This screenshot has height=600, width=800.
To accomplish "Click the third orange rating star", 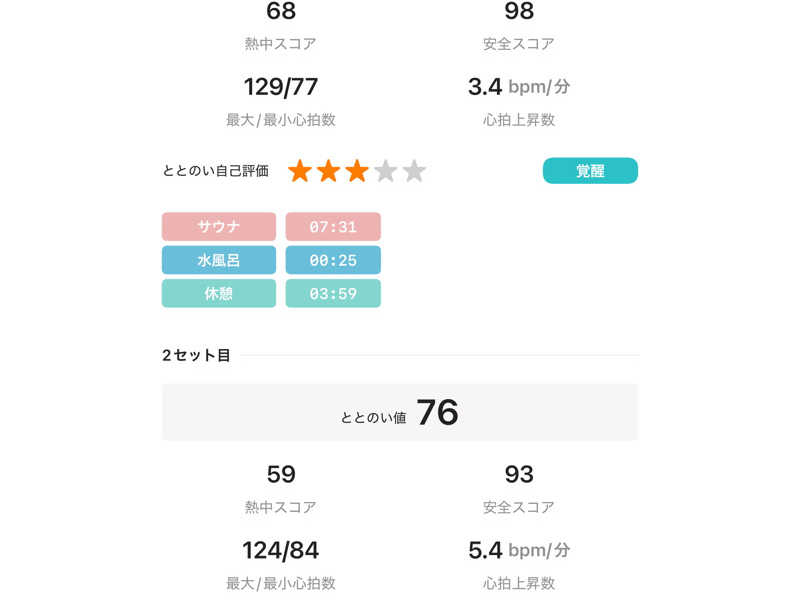I will tap(357, 171).
